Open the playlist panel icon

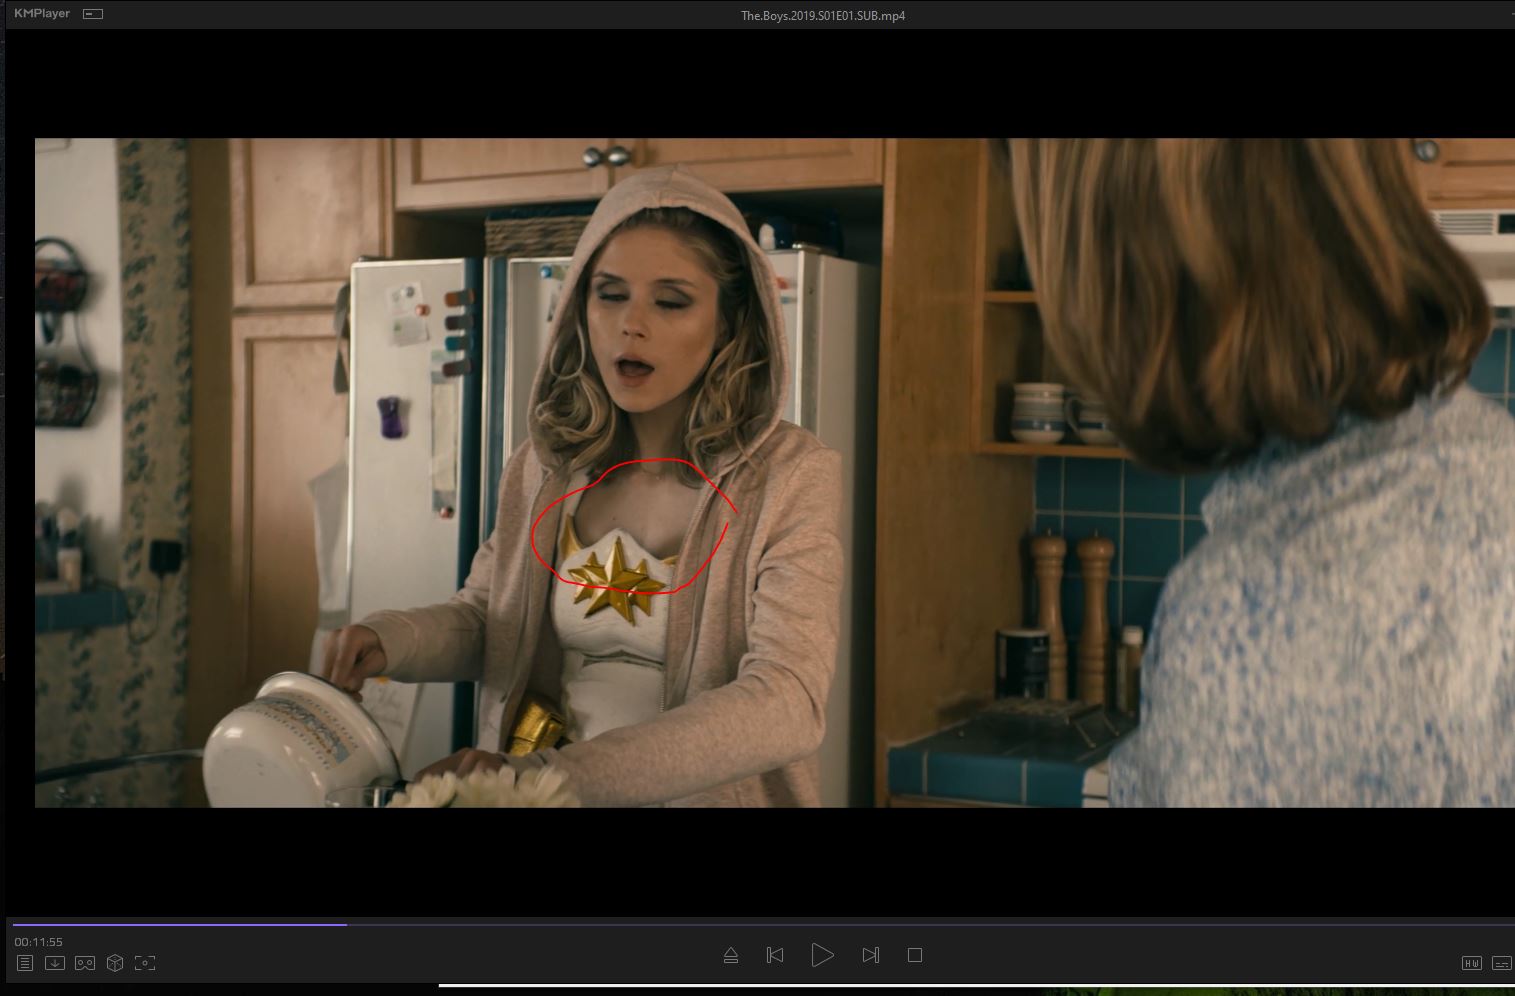click(25, 963)
